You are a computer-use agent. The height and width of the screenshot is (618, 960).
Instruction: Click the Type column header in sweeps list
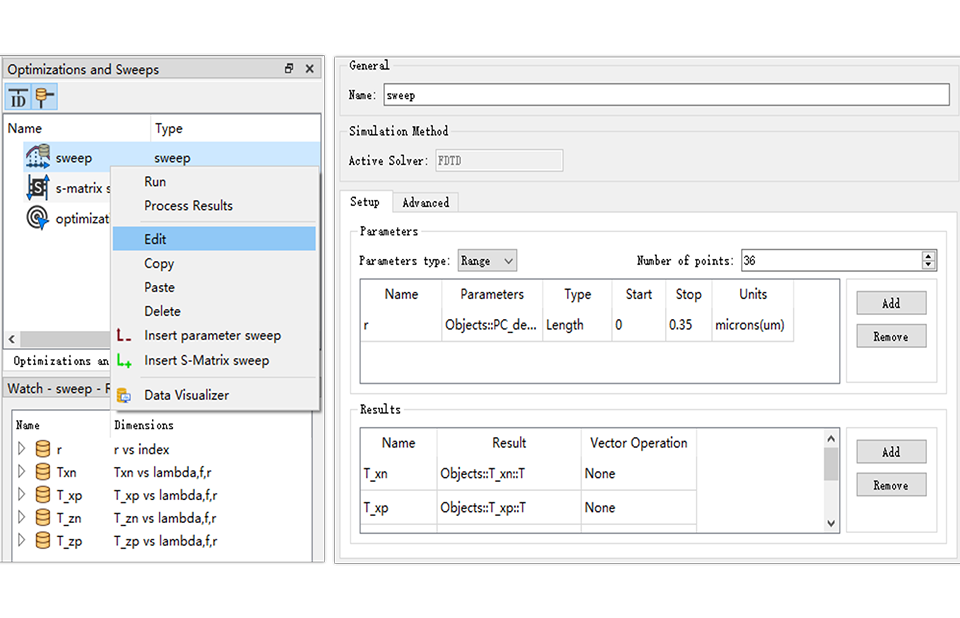tap(235, 129)
